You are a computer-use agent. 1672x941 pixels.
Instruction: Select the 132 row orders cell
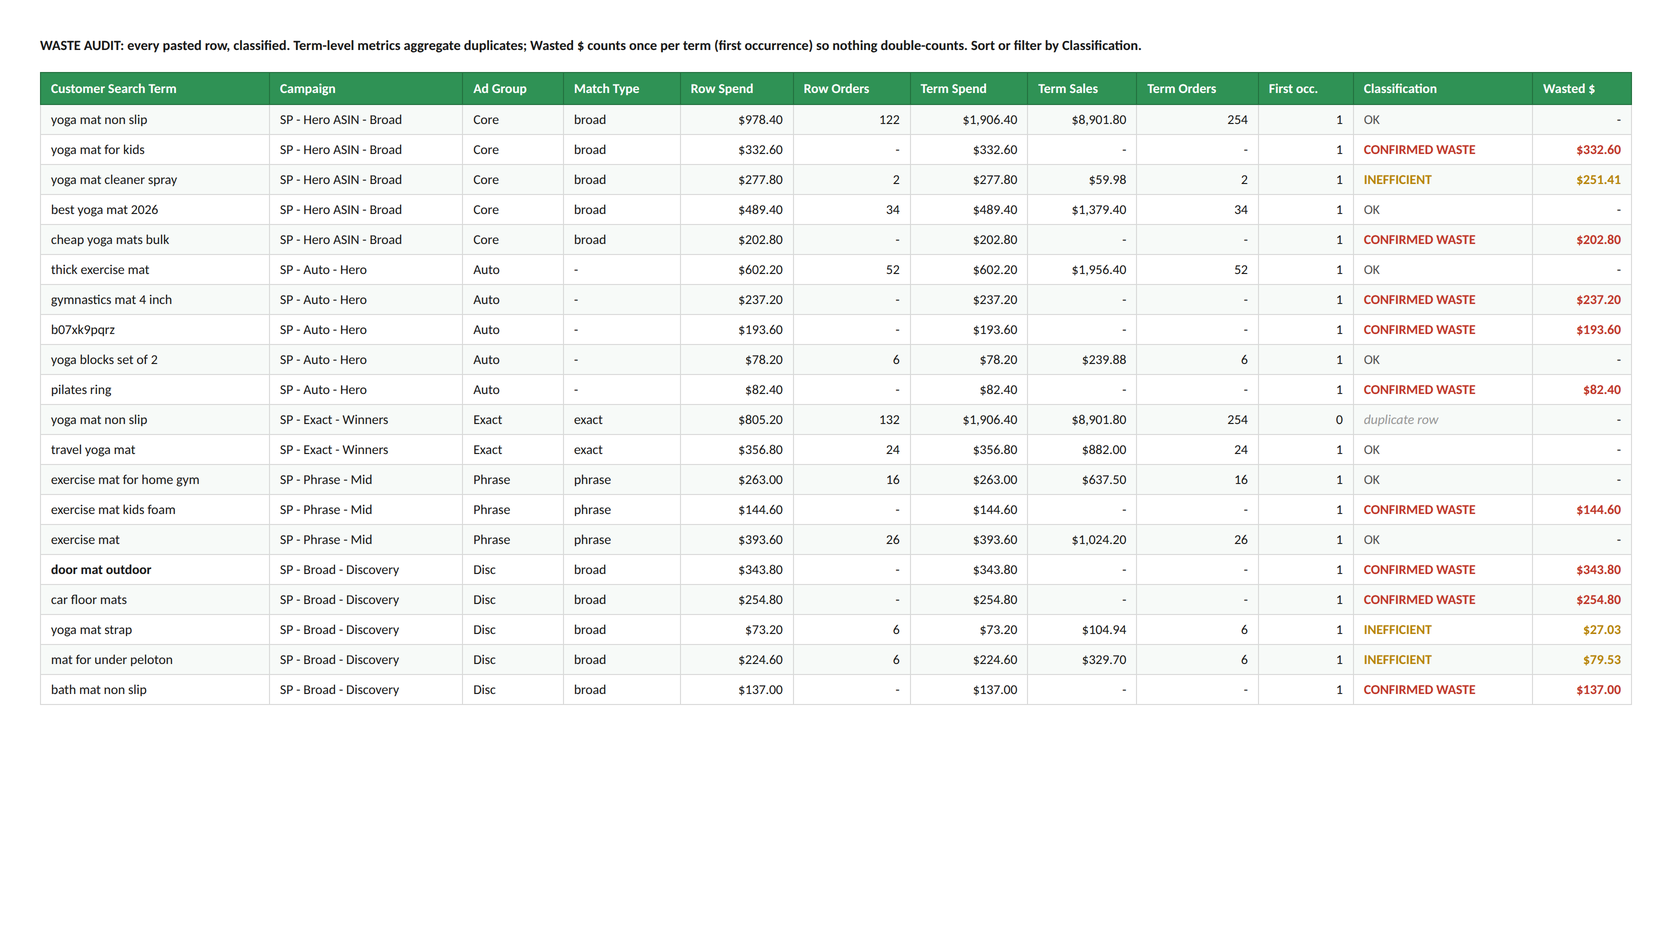(x=852, y=420)
